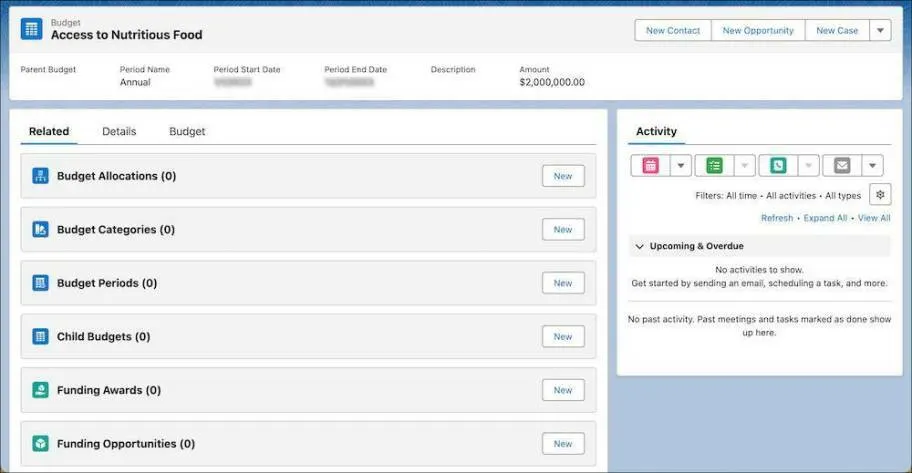Screen dimensions: 912x473
Task: Add New Budget Allocation
Action: 563,176
